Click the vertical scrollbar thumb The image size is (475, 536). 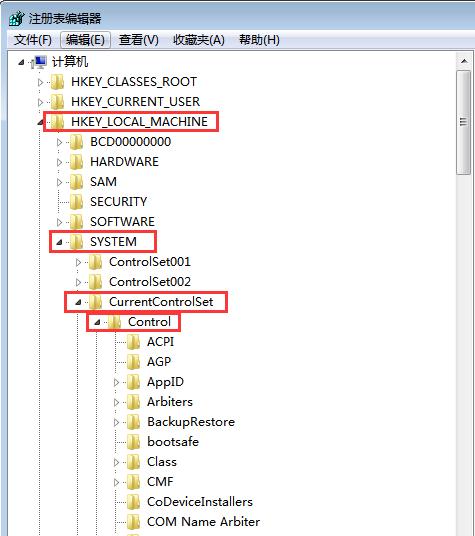pos(464,122)
